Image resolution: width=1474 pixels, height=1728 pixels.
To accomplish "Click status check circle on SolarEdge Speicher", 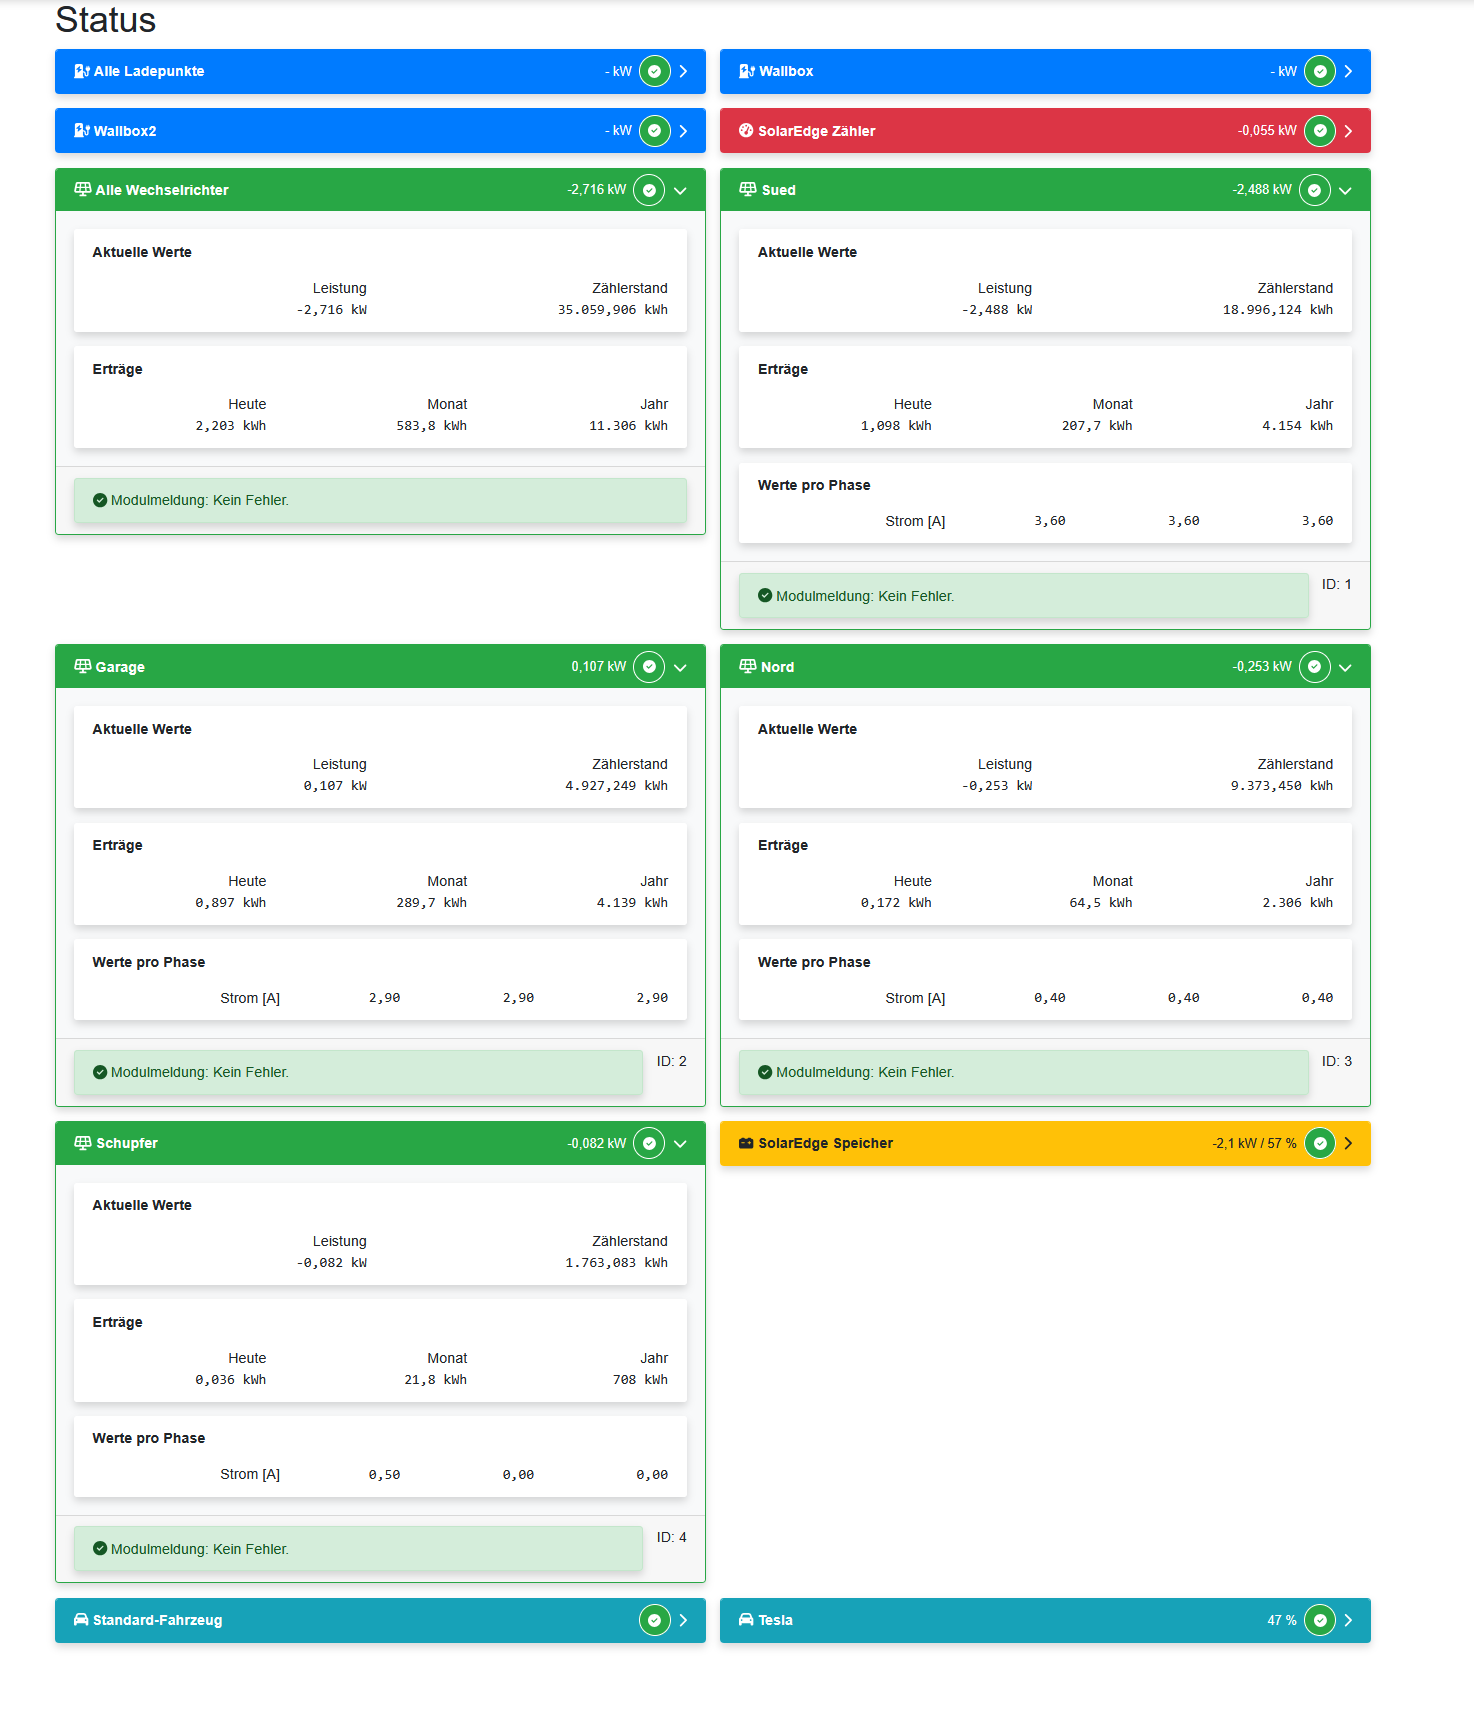I will 1320,1143.
